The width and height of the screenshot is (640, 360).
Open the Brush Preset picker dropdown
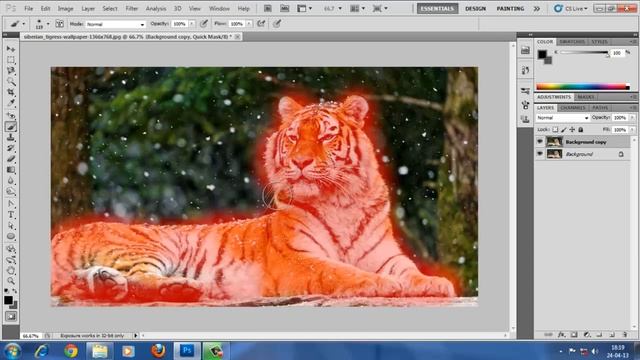pyautogui.click(x=48, y=24)
